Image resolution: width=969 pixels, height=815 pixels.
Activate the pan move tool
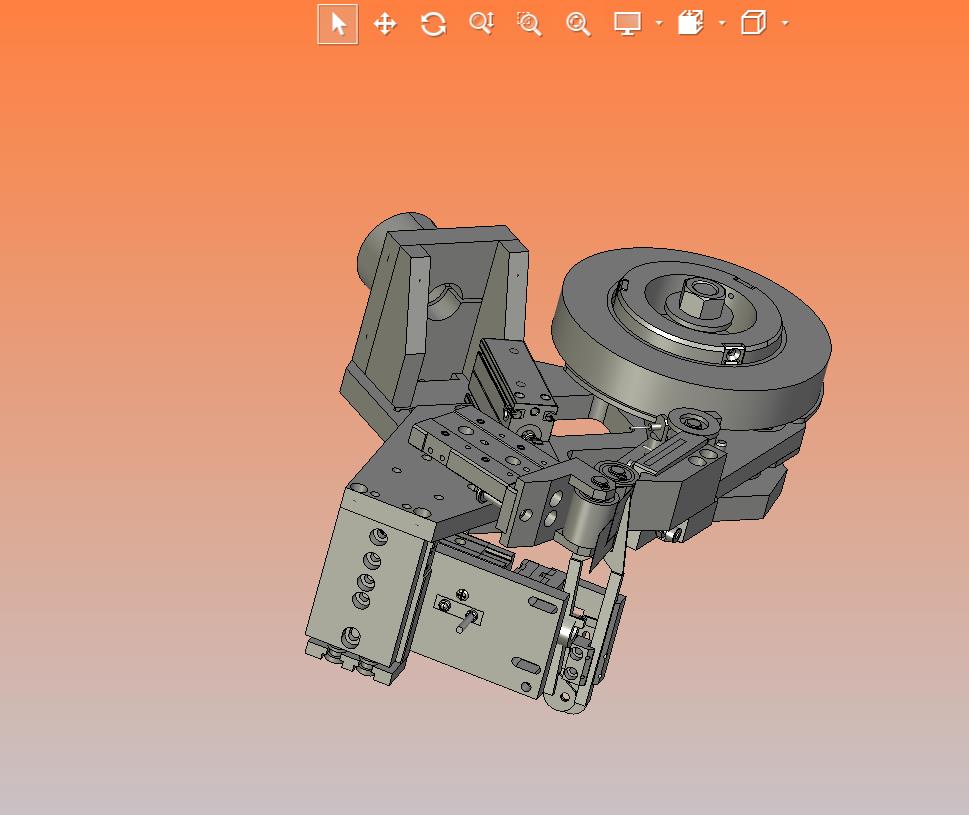(385, 24)
